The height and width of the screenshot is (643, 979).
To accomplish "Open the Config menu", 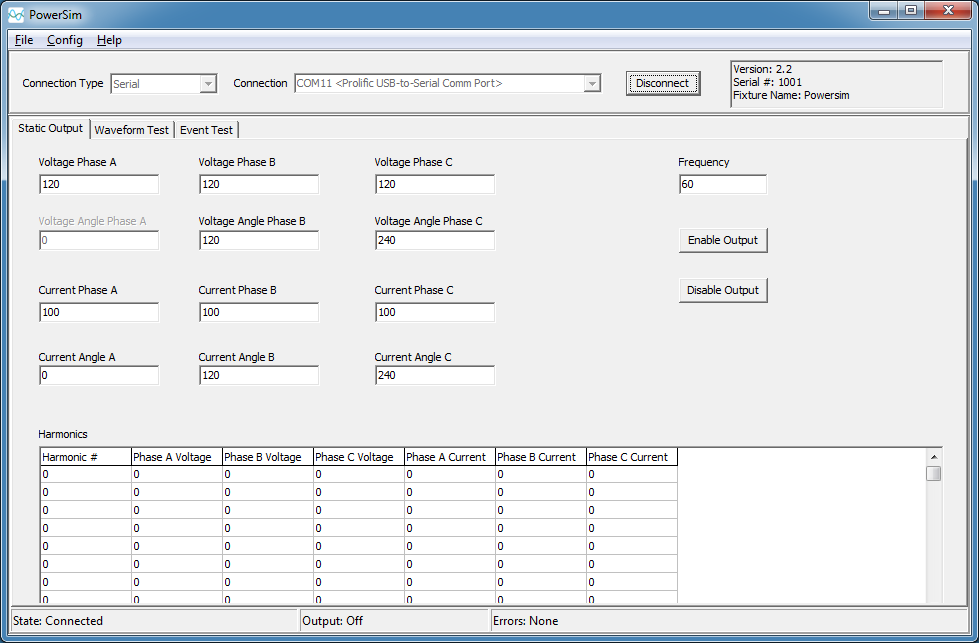I will (65, 40).
